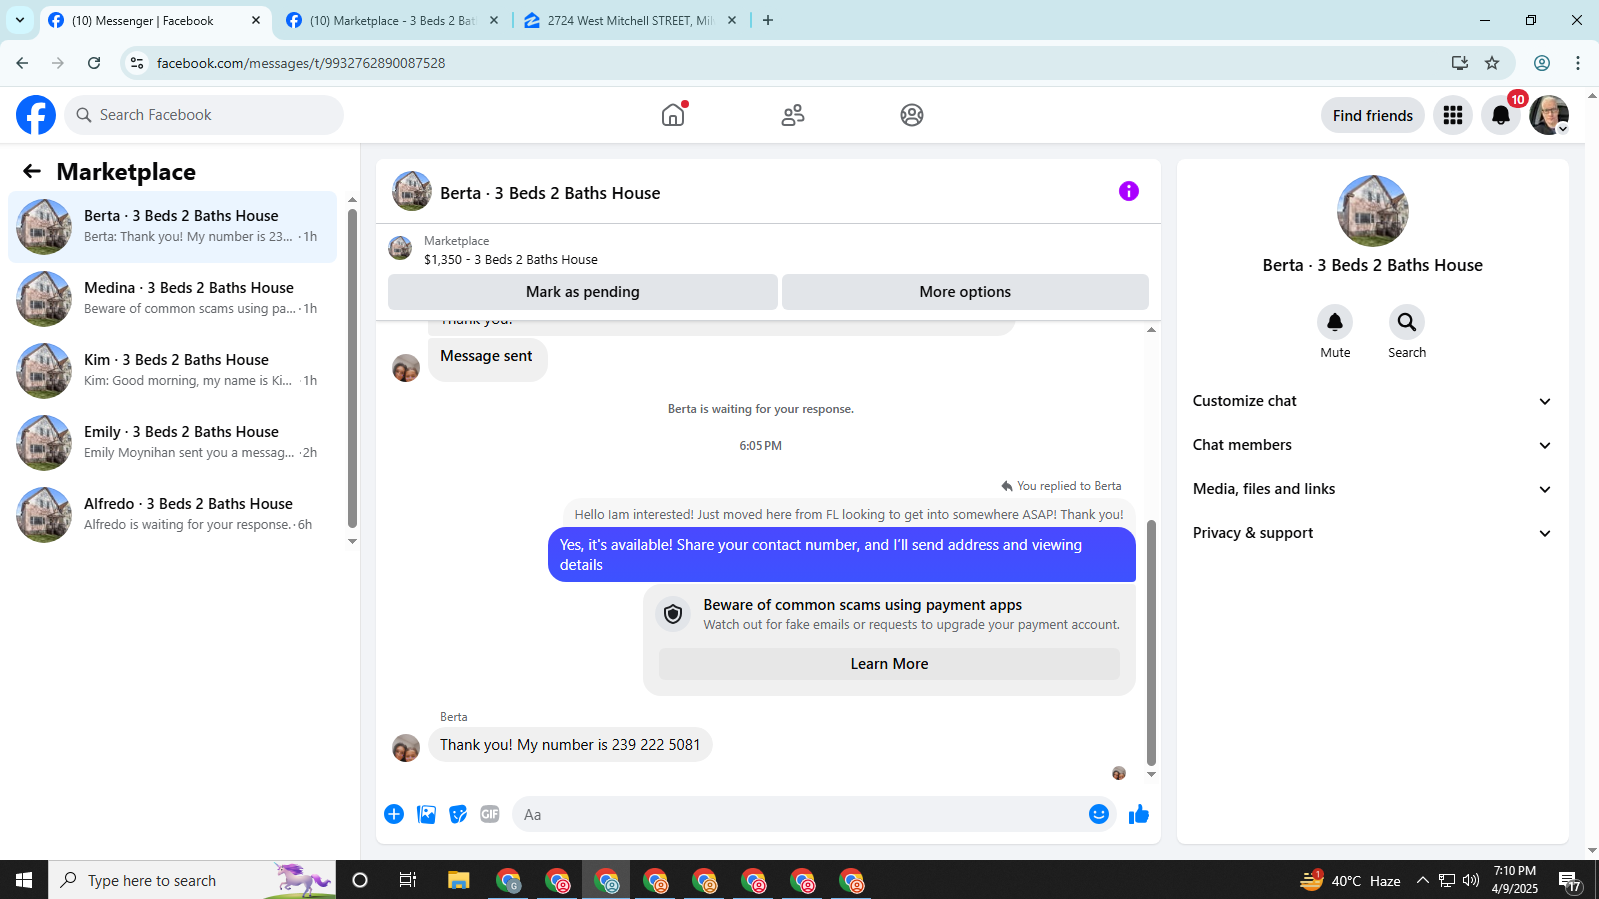Open Chrome profile button
Viewport: 1599px width, 899px height.
(x=1542, y=63)
